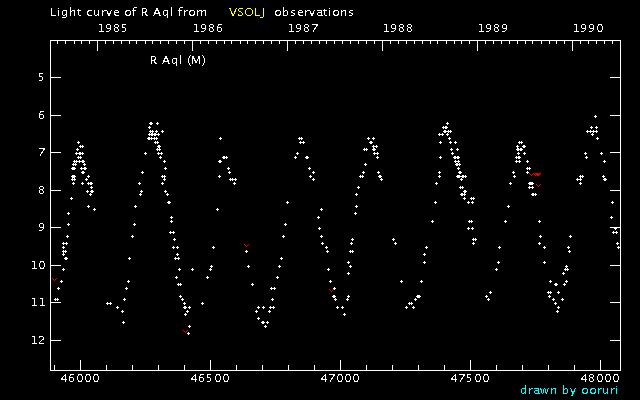The image size is (640, 400).
Task: Select the 1986 year label
Action: [207, 29]
